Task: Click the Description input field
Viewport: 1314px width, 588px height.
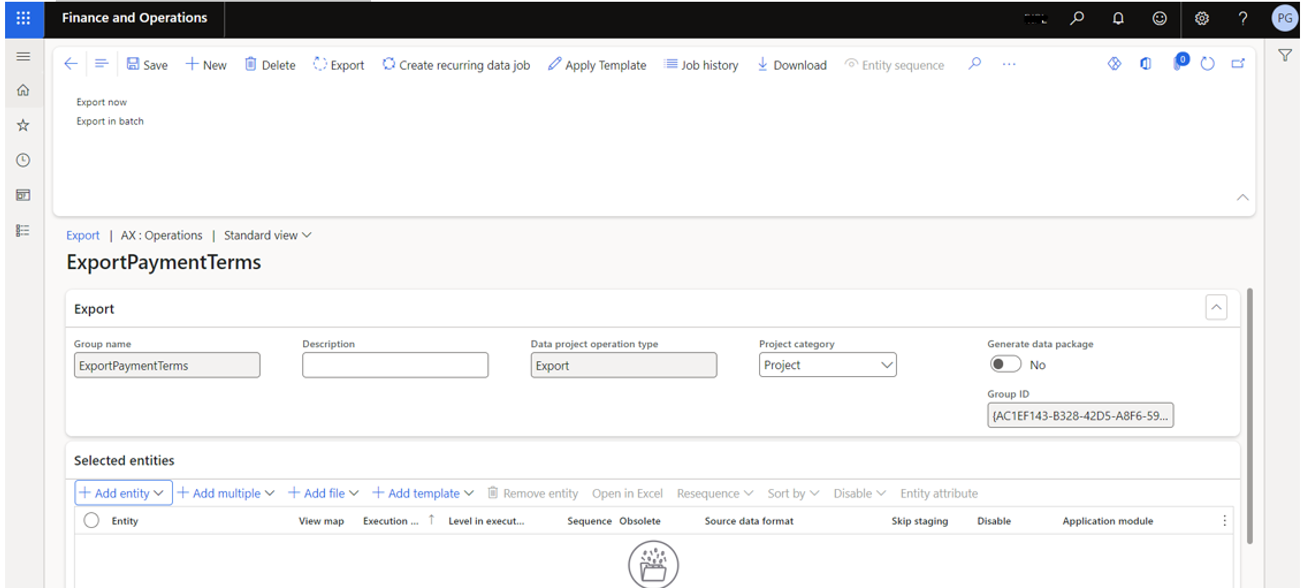Action: pyautogui.click(x=395, y=365)
